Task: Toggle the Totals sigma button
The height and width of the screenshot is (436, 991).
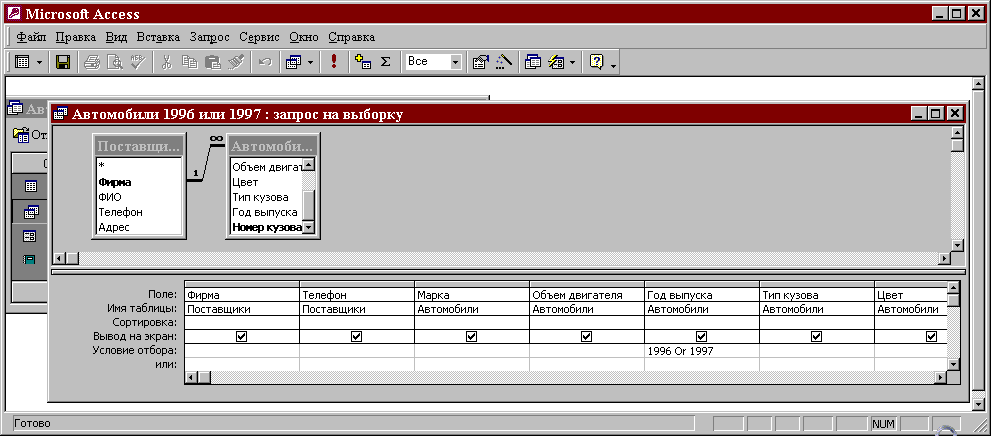Action: tap(385, 62)
